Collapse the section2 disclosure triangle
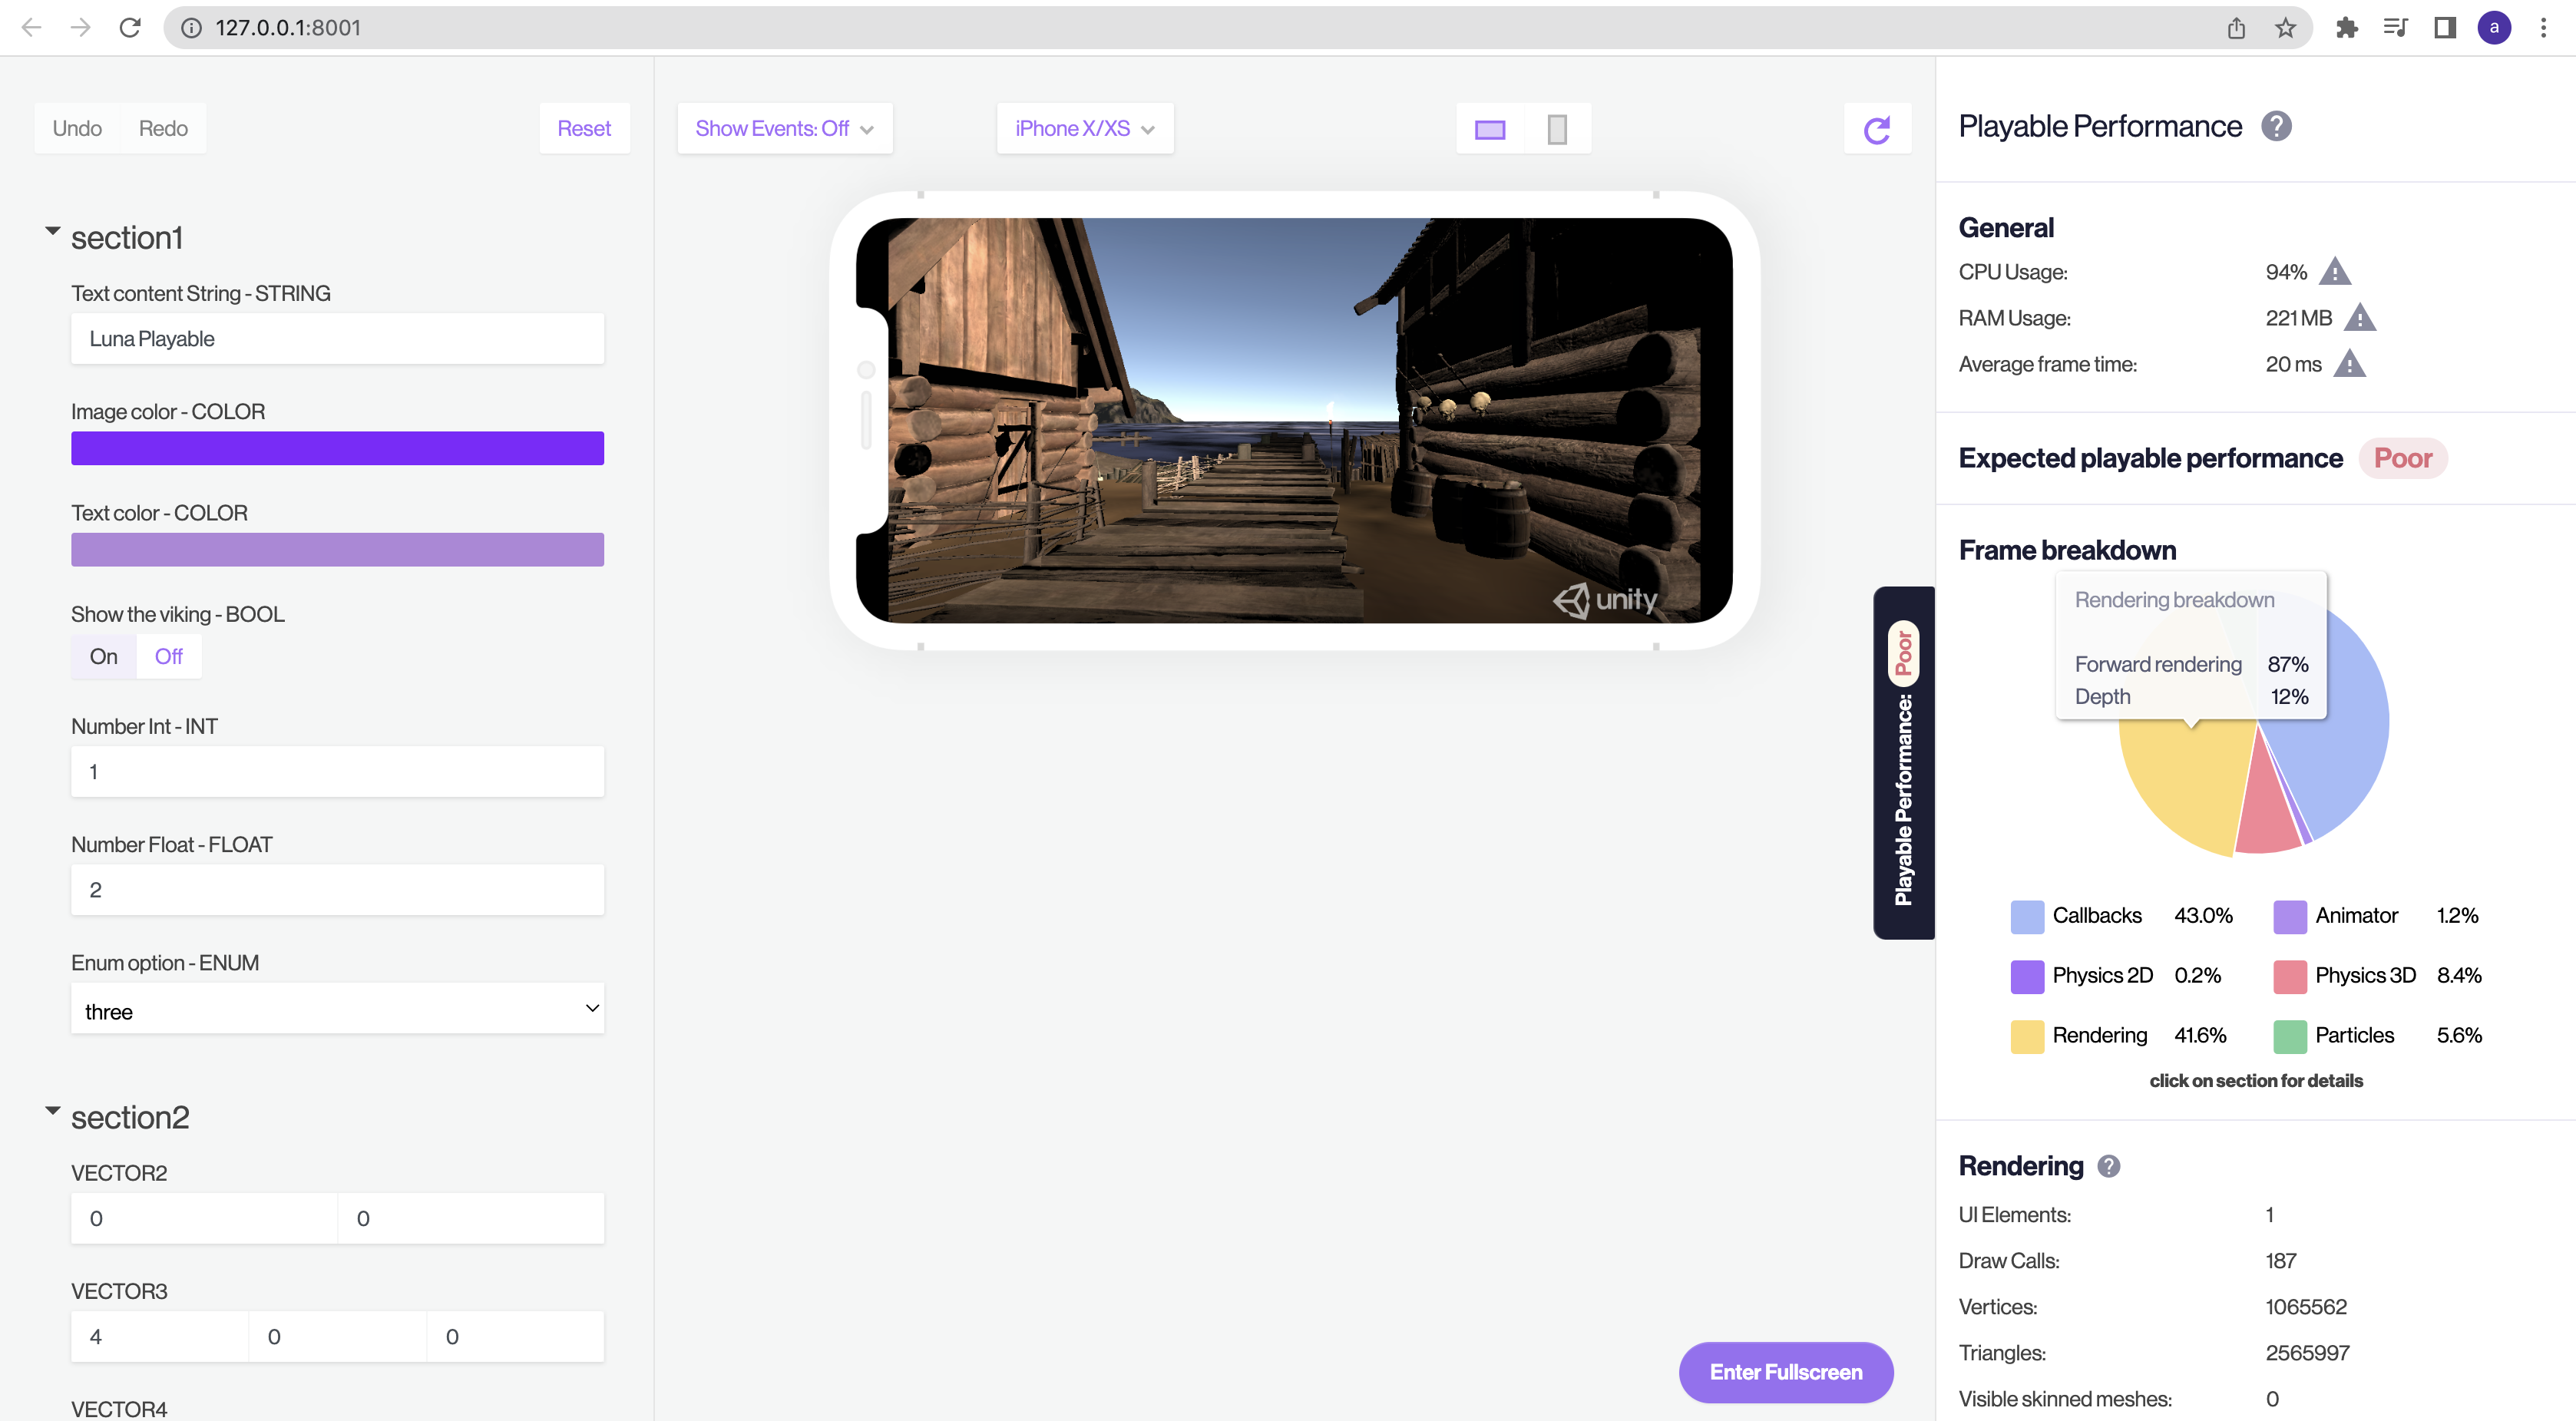 pos(53,1111)
